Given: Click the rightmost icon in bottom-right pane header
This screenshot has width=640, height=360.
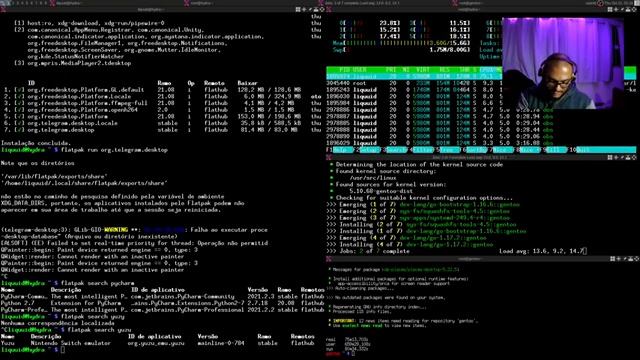Looking at the screenshot, I should (636, 259).
